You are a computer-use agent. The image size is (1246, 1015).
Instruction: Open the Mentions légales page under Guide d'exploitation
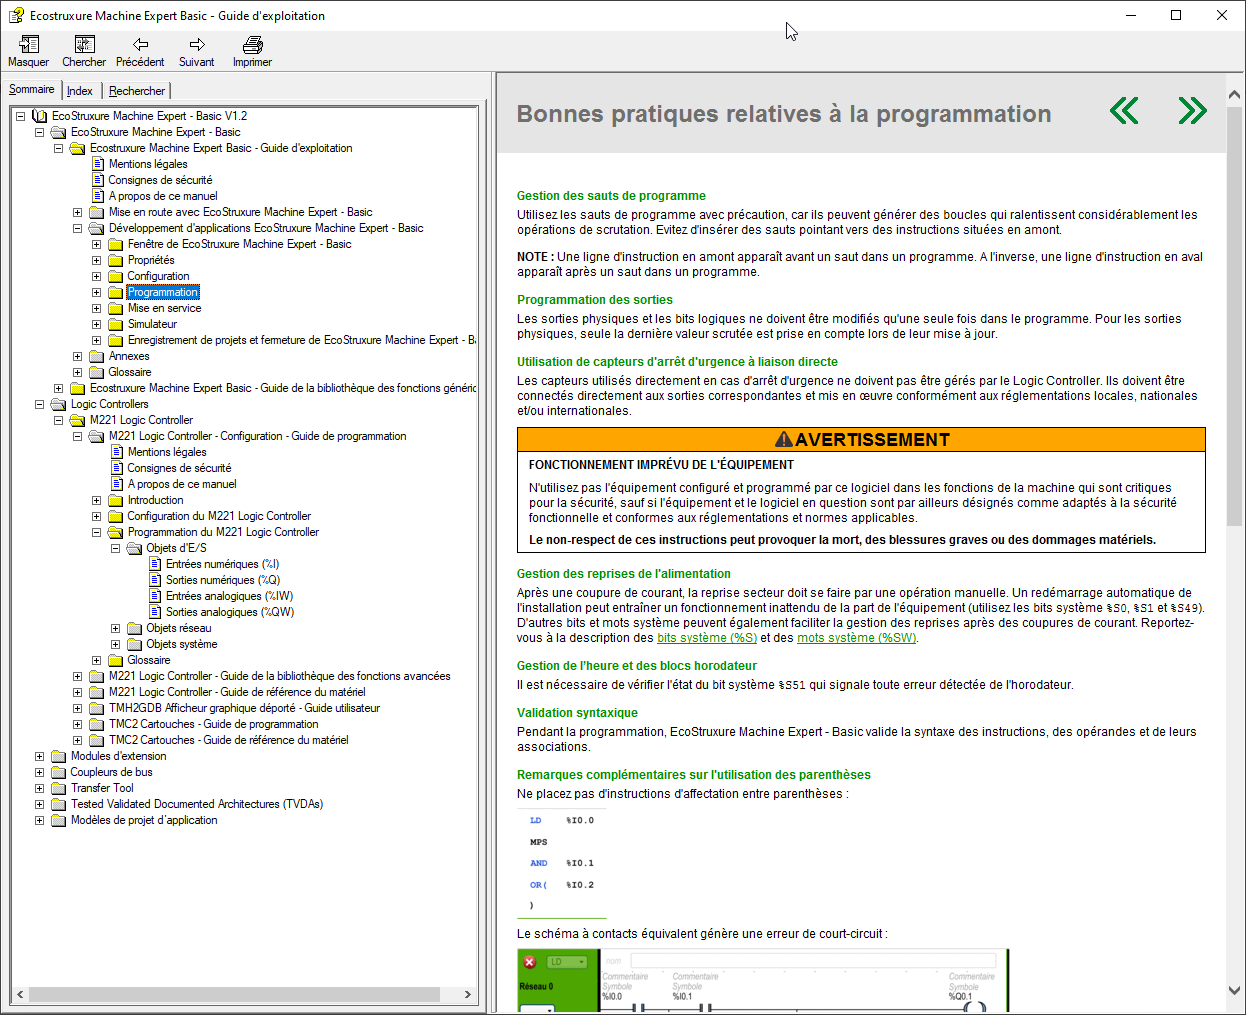tap(148, 164)
